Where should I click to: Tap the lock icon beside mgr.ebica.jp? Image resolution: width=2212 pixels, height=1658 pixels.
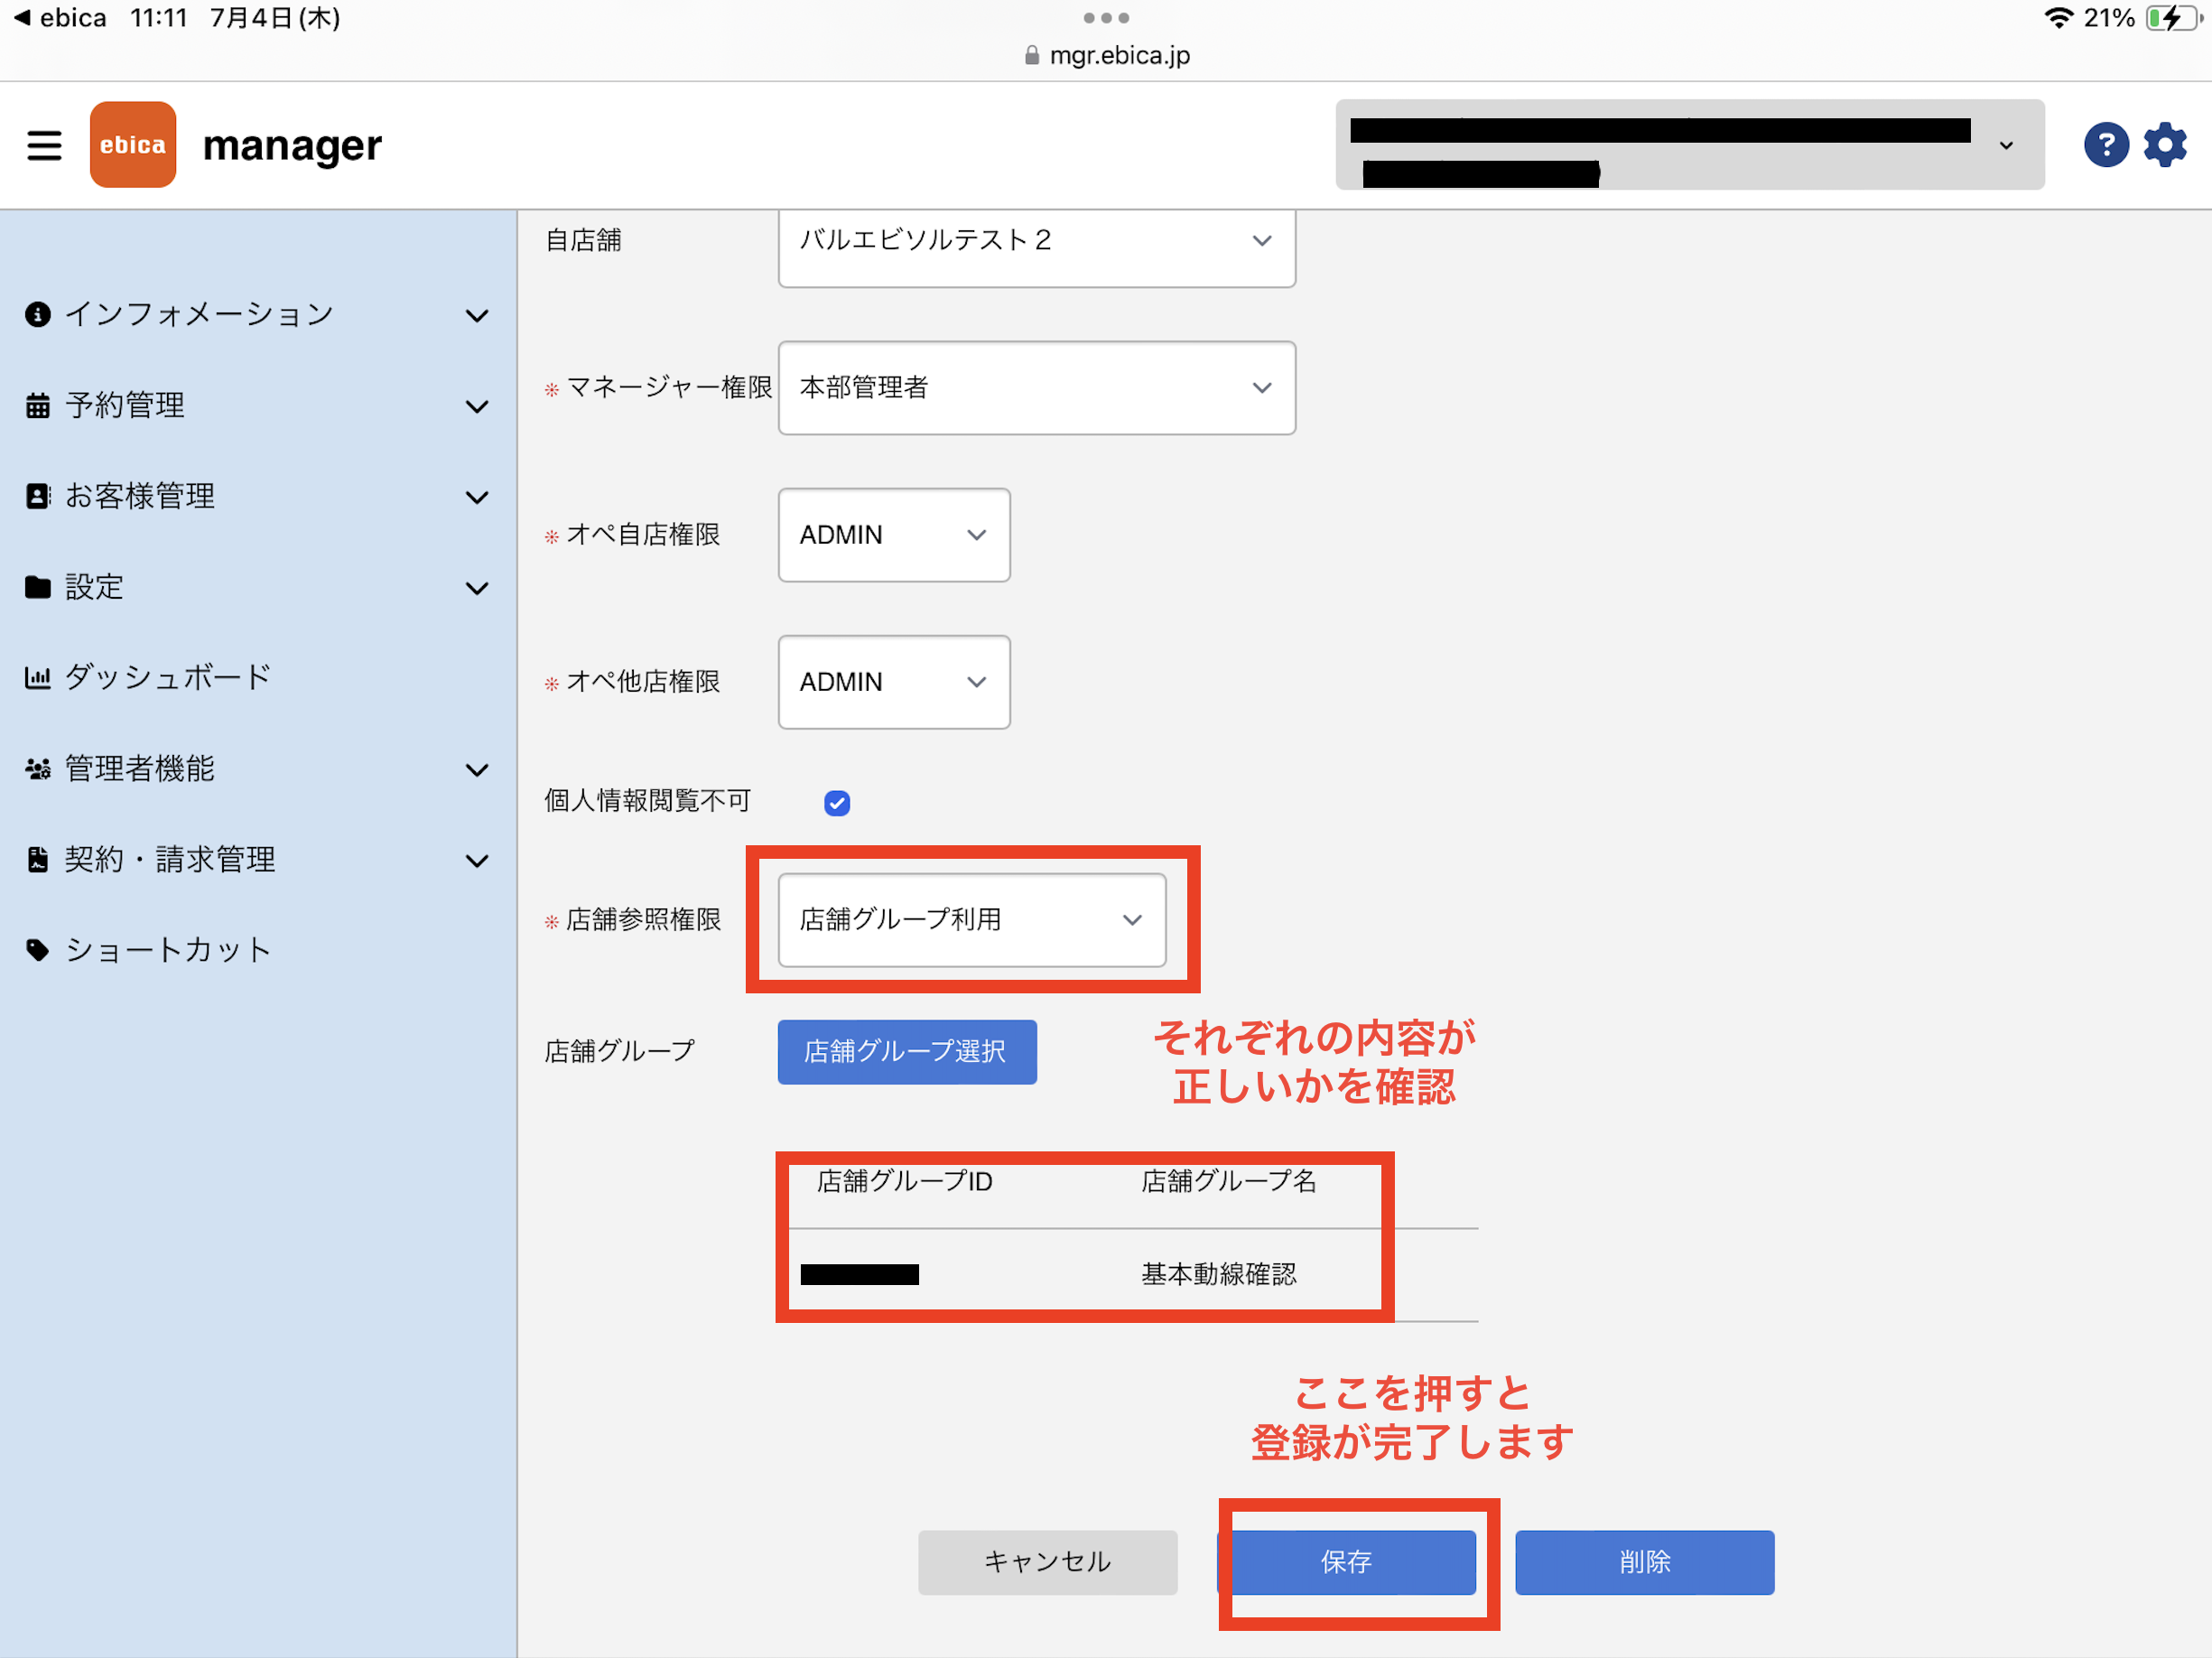pyautogui.click(x=1032, y=56)
